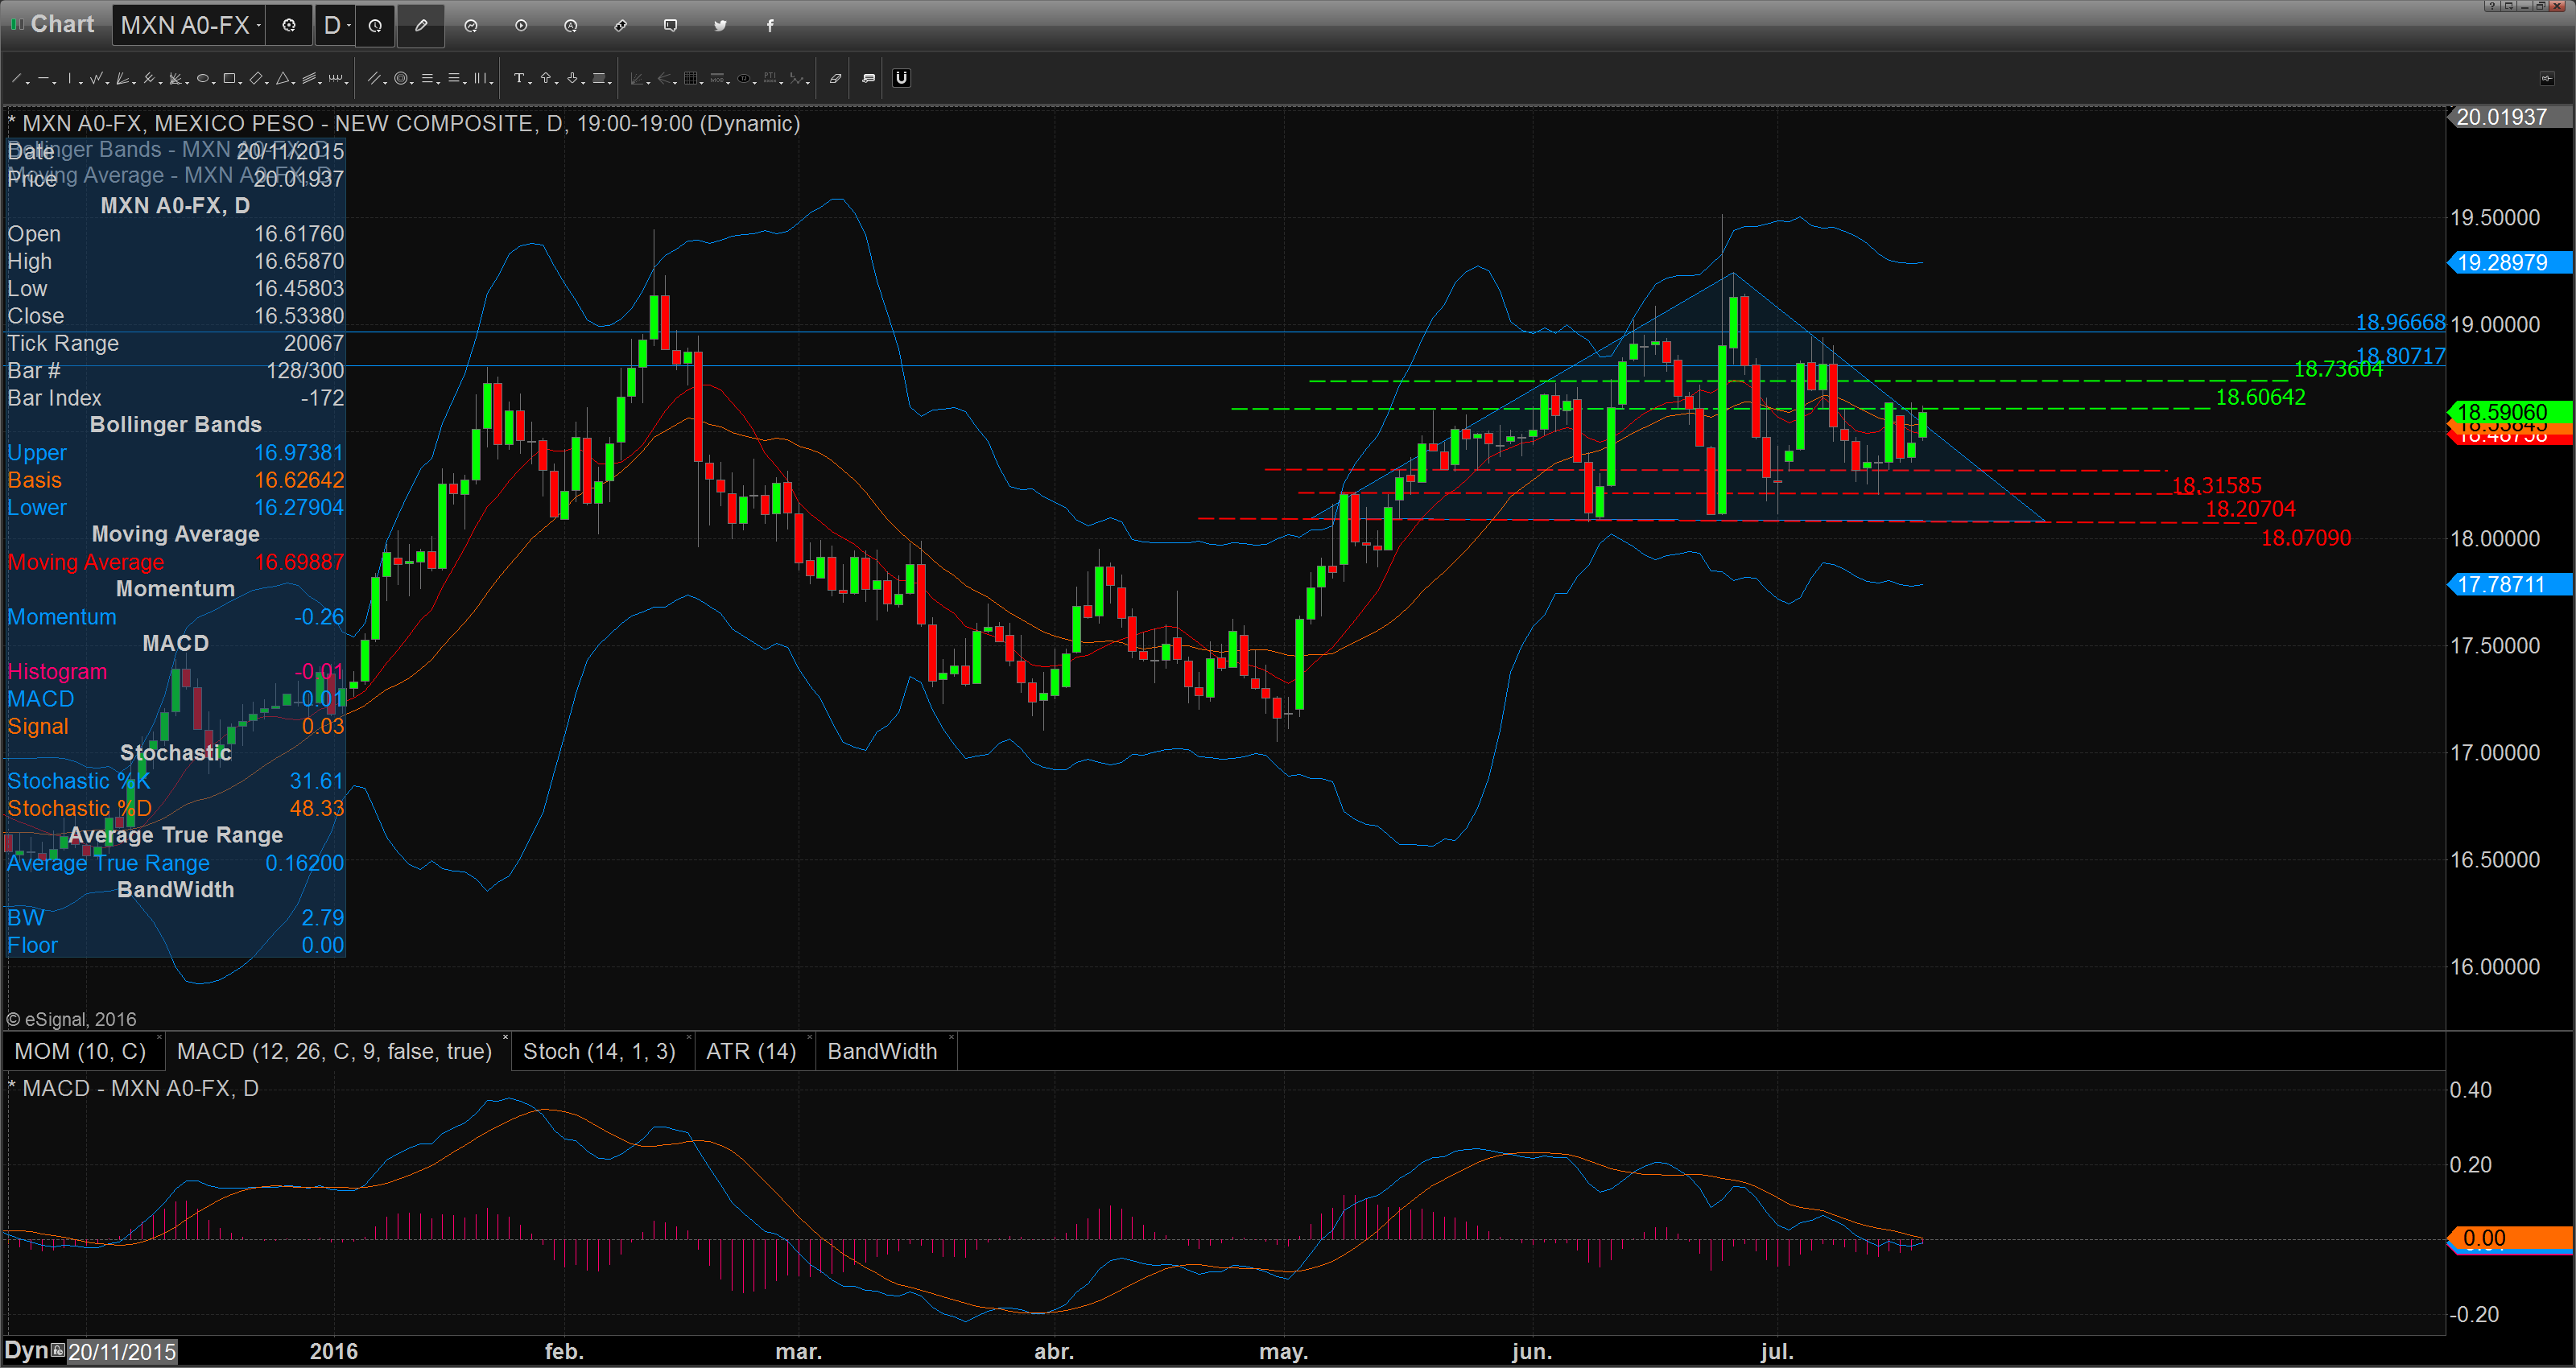Screen dimensions: 2576x1368
Task: Select the Fibonacci retracement lines tool
Action: pos(427,78)
